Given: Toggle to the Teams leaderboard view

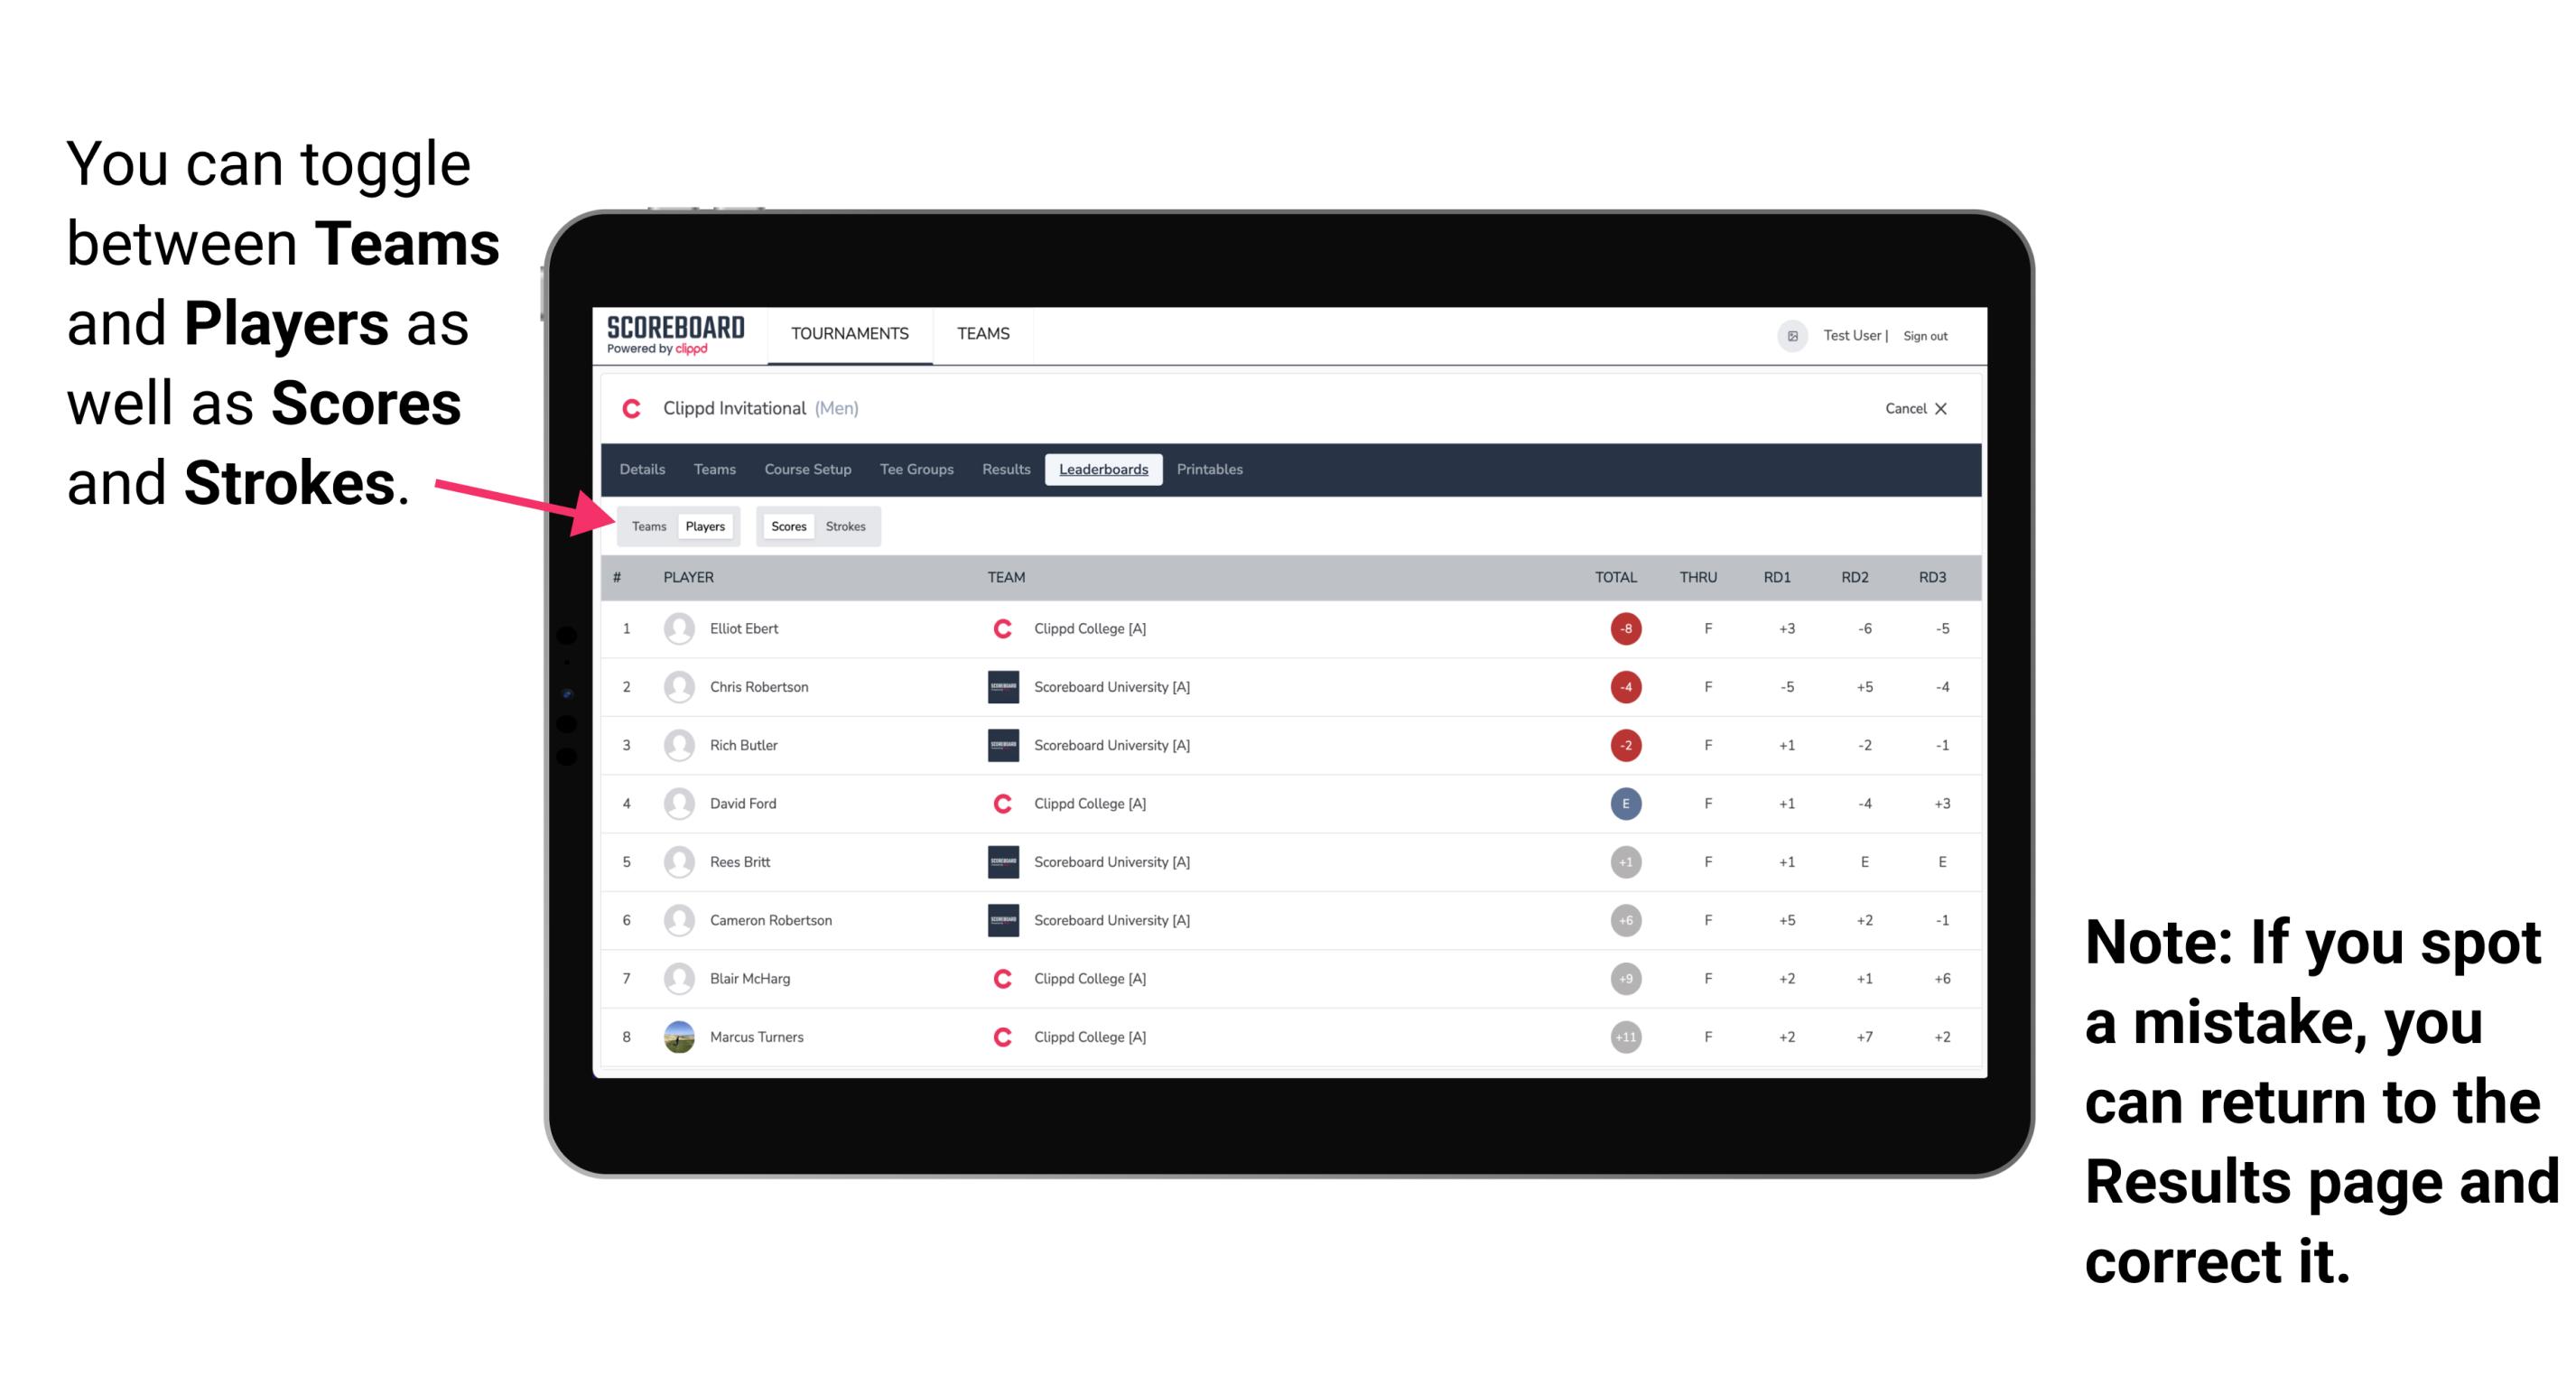Looking at the screenshot, I should coord(648,526).
